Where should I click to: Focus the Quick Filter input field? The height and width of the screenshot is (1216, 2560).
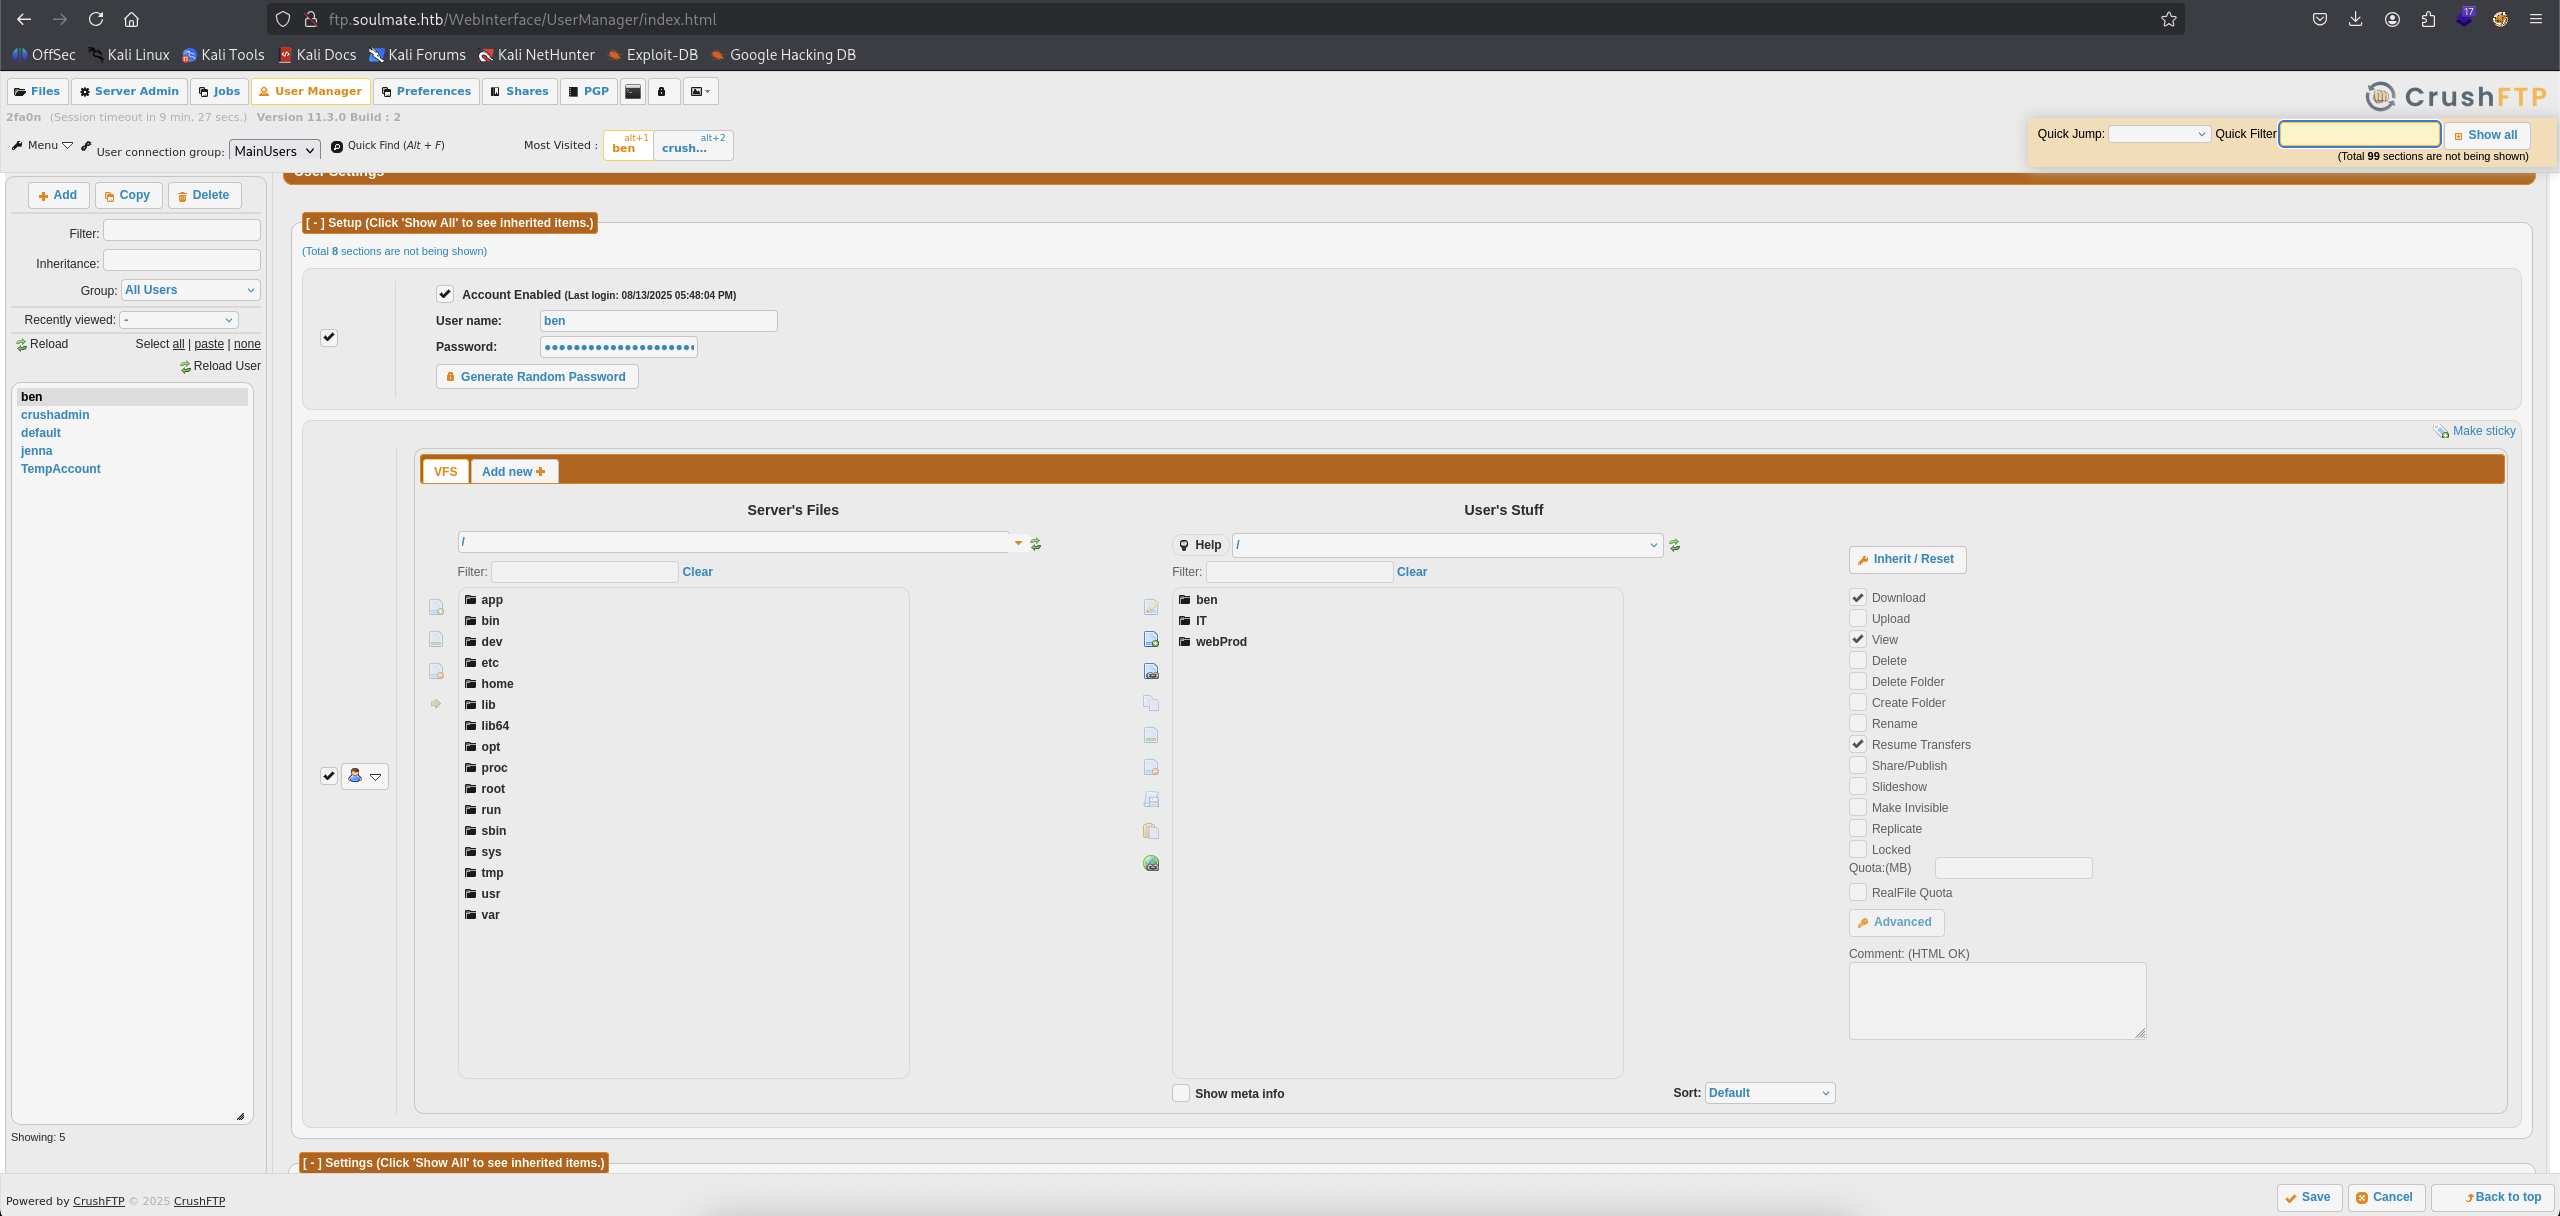(2360, 134)
